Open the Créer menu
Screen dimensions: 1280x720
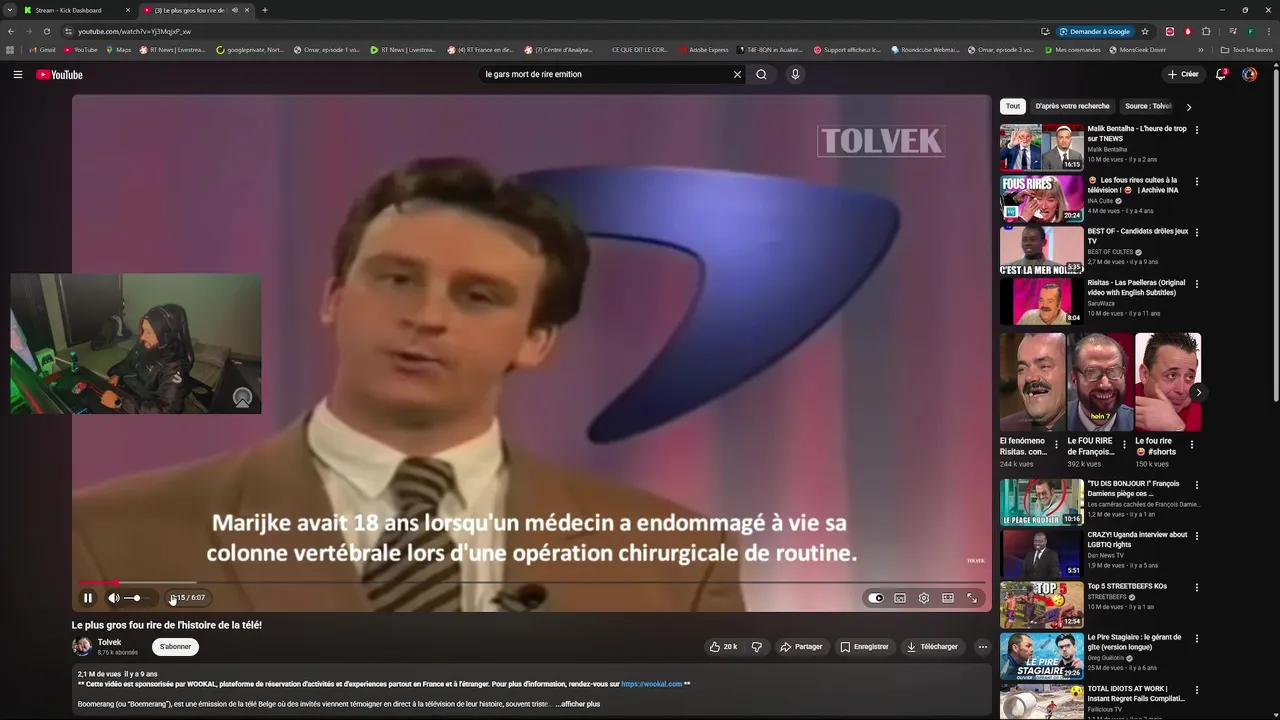click(1183, 74)
